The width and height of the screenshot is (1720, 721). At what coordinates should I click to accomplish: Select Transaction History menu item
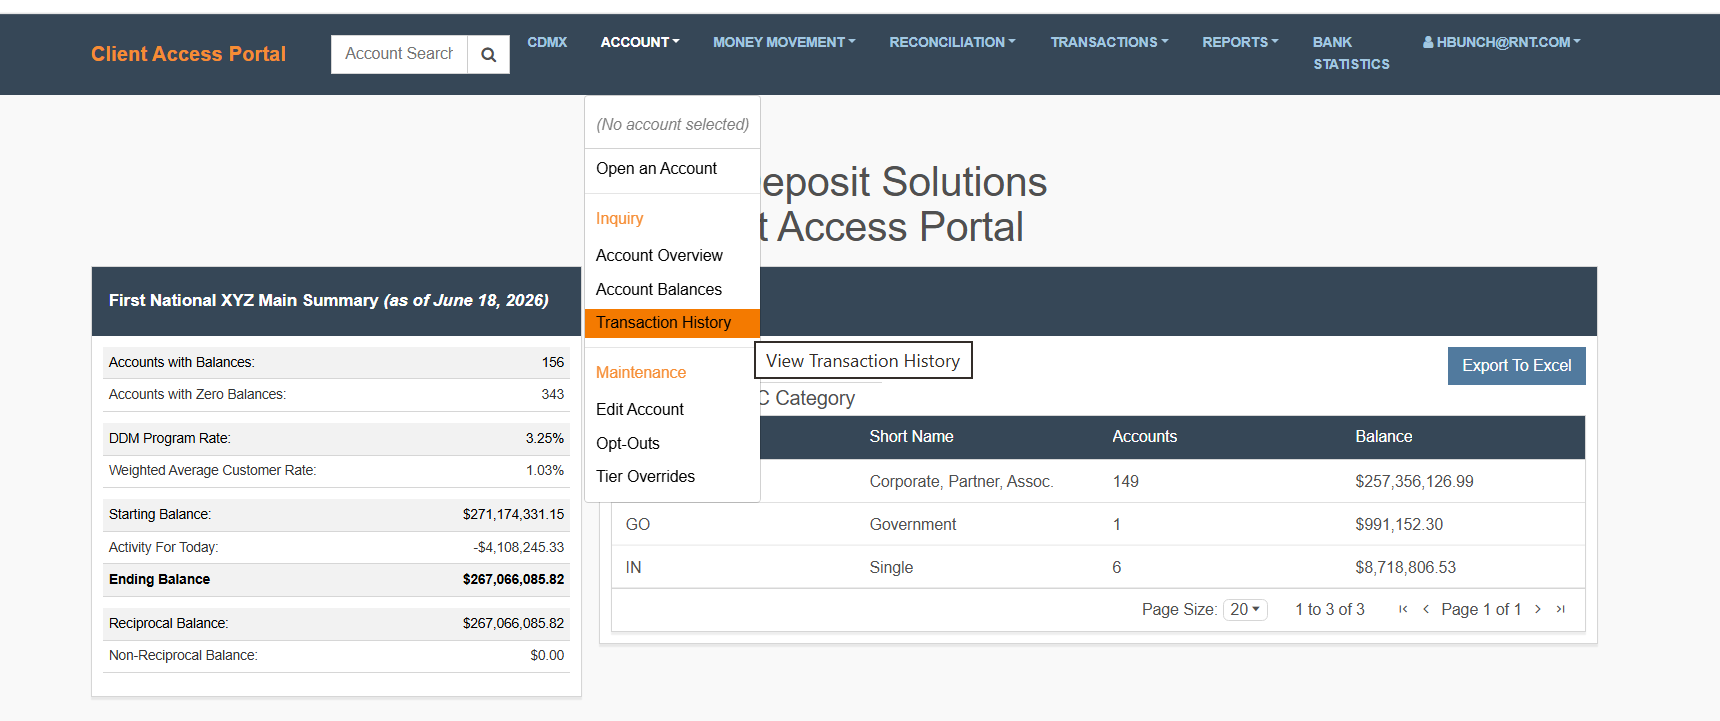click(x=672, y=323)
